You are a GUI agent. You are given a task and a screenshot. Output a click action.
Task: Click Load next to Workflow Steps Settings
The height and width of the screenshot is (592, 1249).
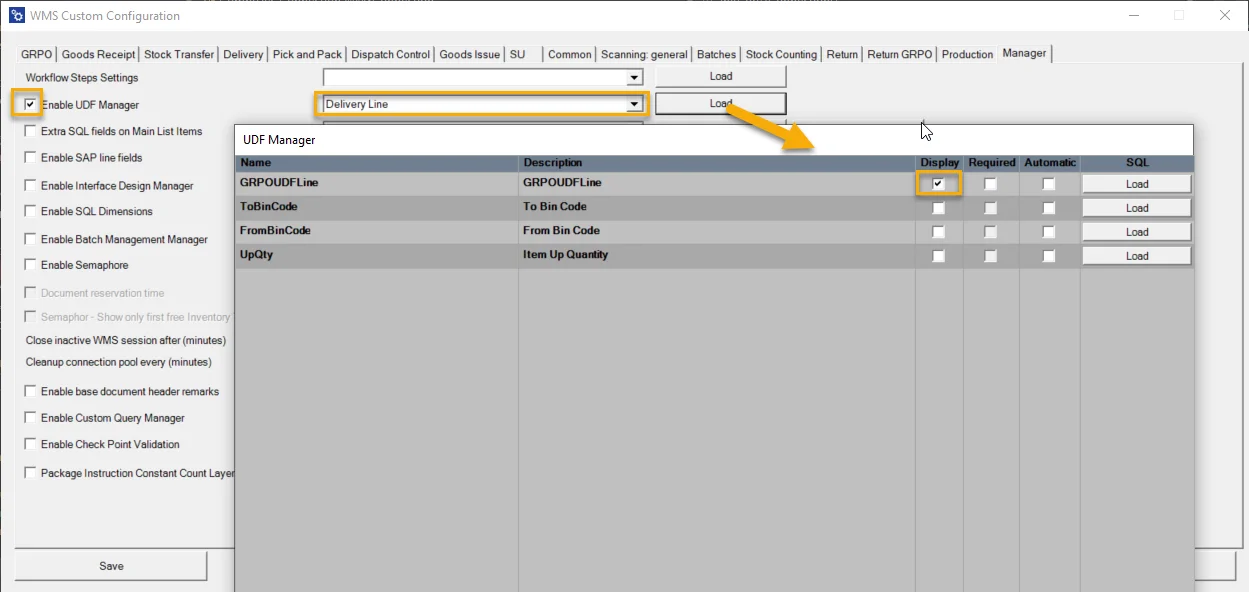[720, 76]
